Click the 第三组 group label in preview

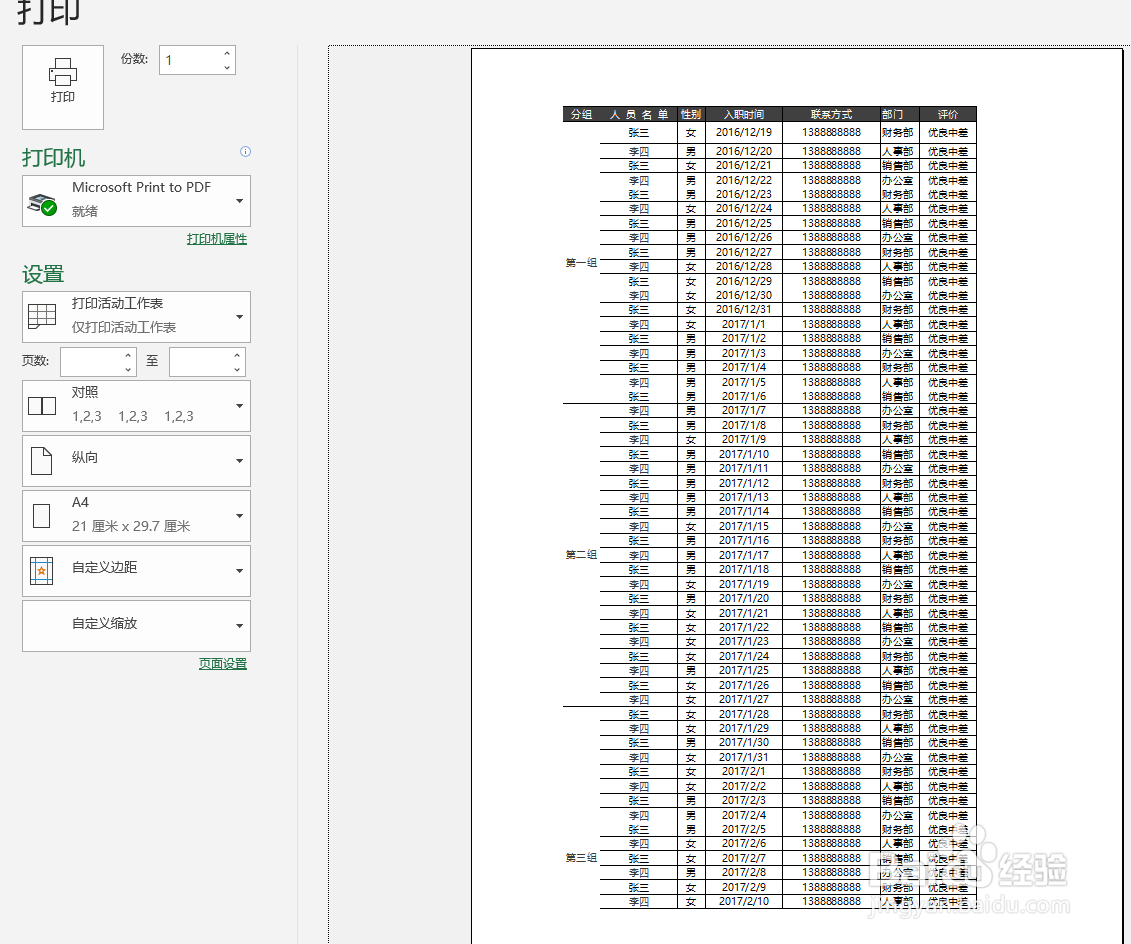click(x=581, y=857)
